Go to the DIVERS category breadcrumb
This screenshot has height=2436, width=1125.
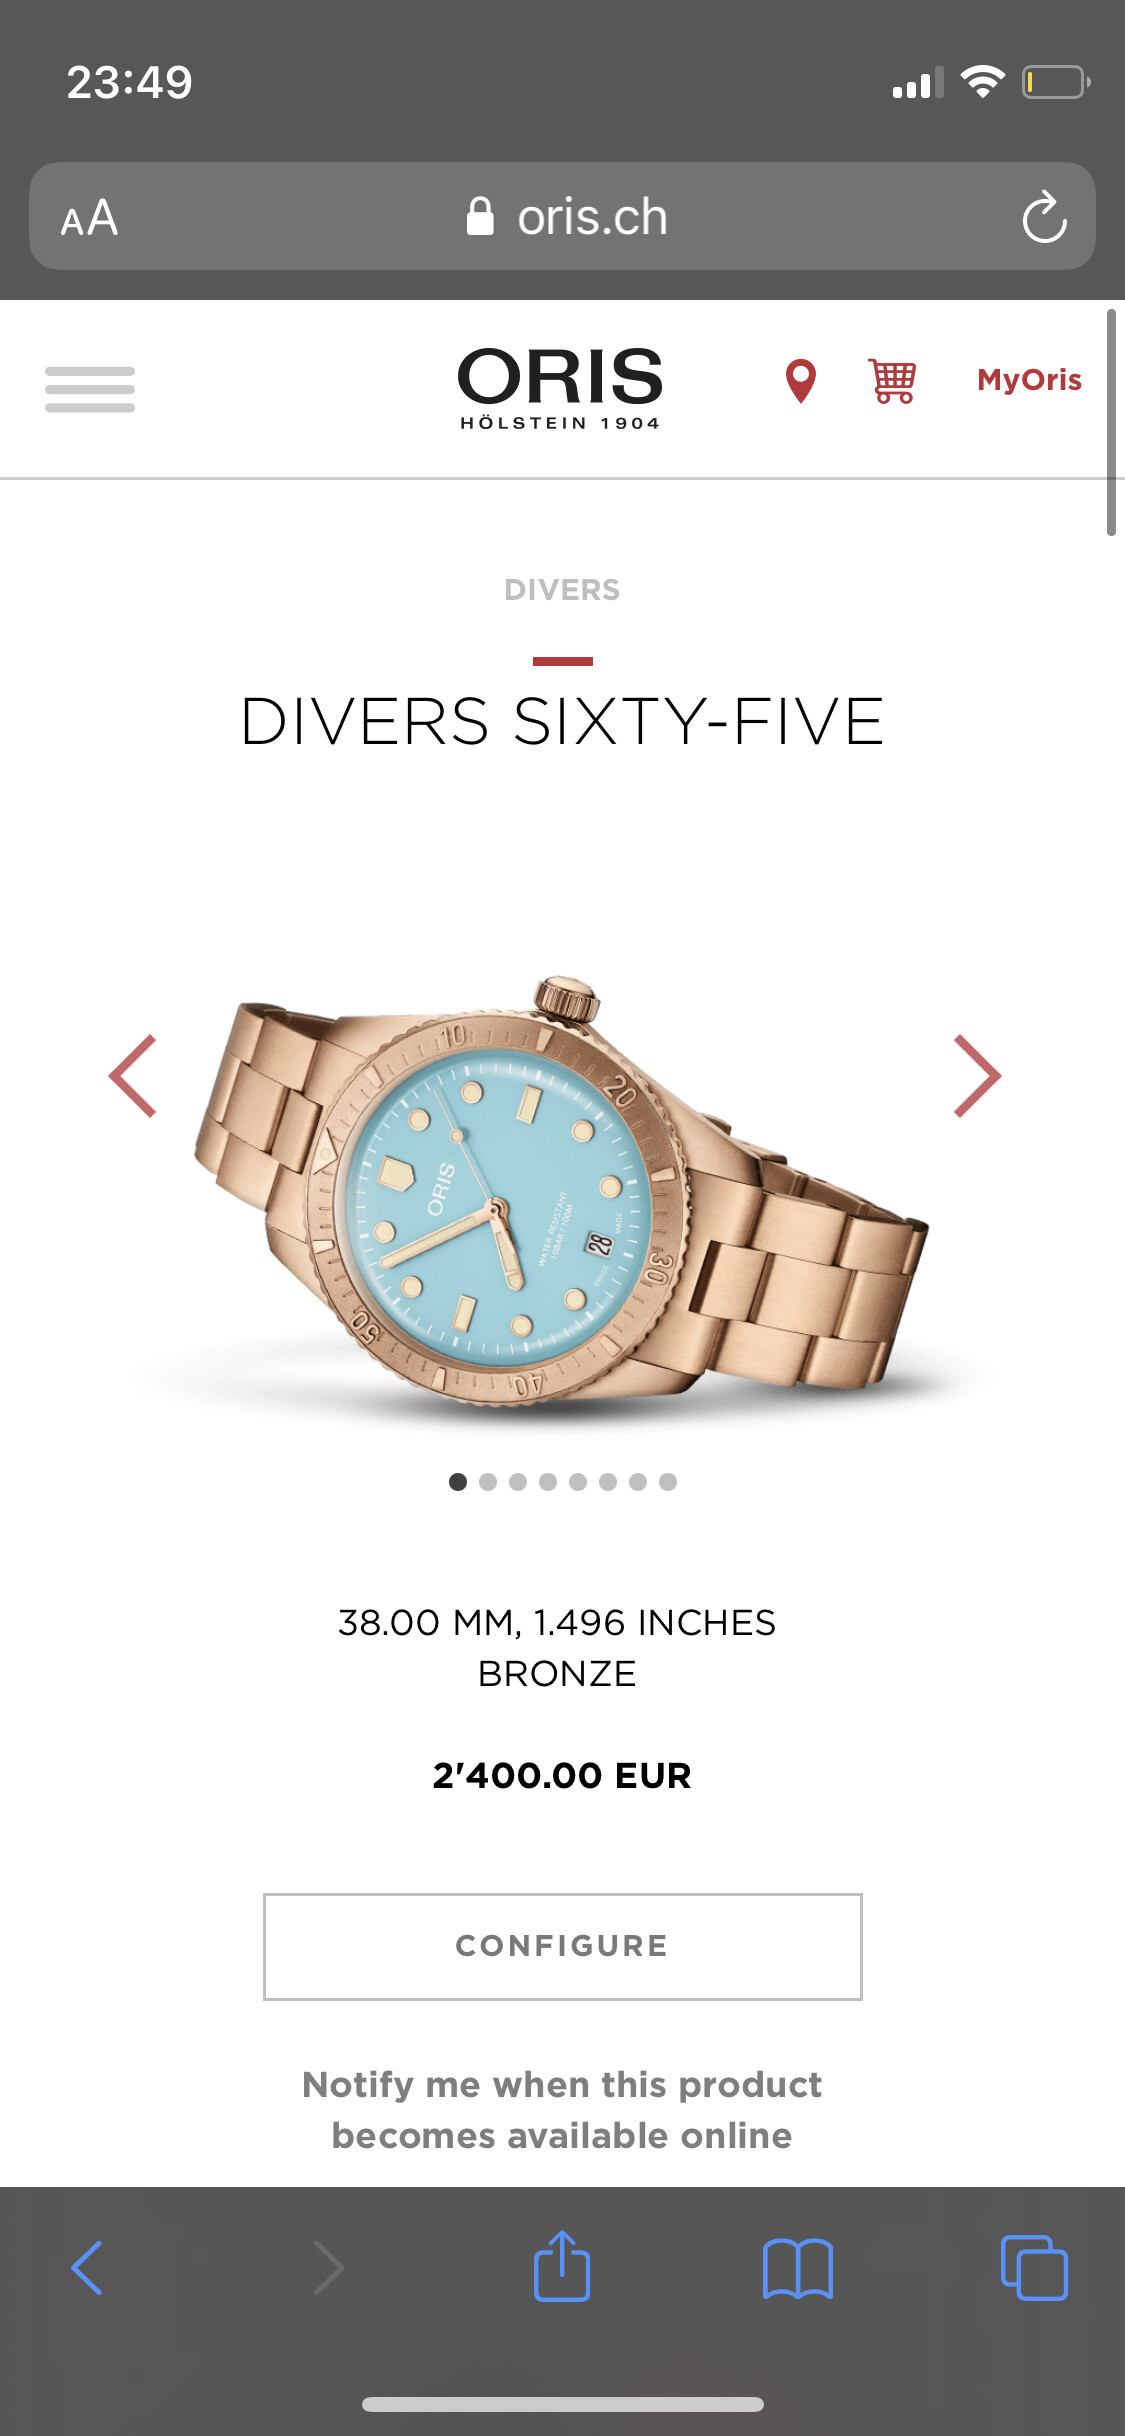pos(562,590)
